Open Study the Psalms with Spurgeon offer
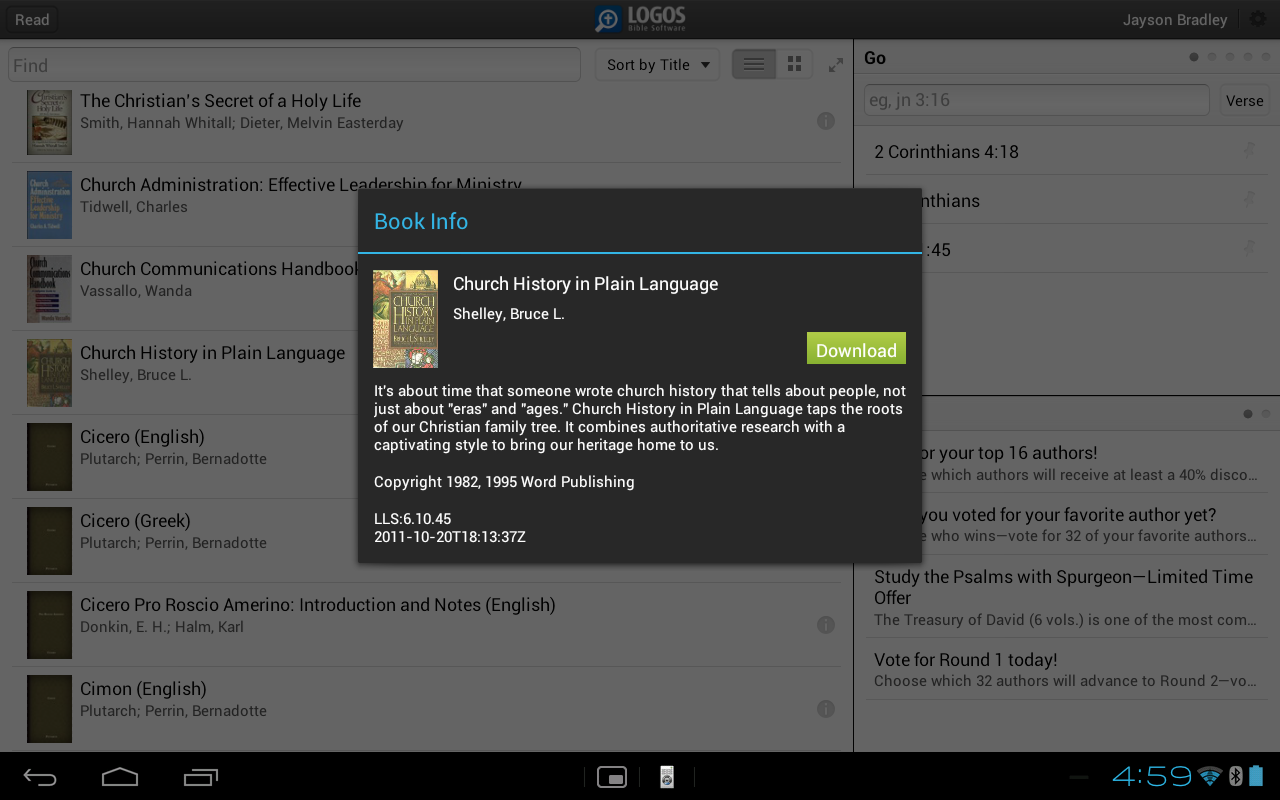1280x800 pixels. (1062, 597)
